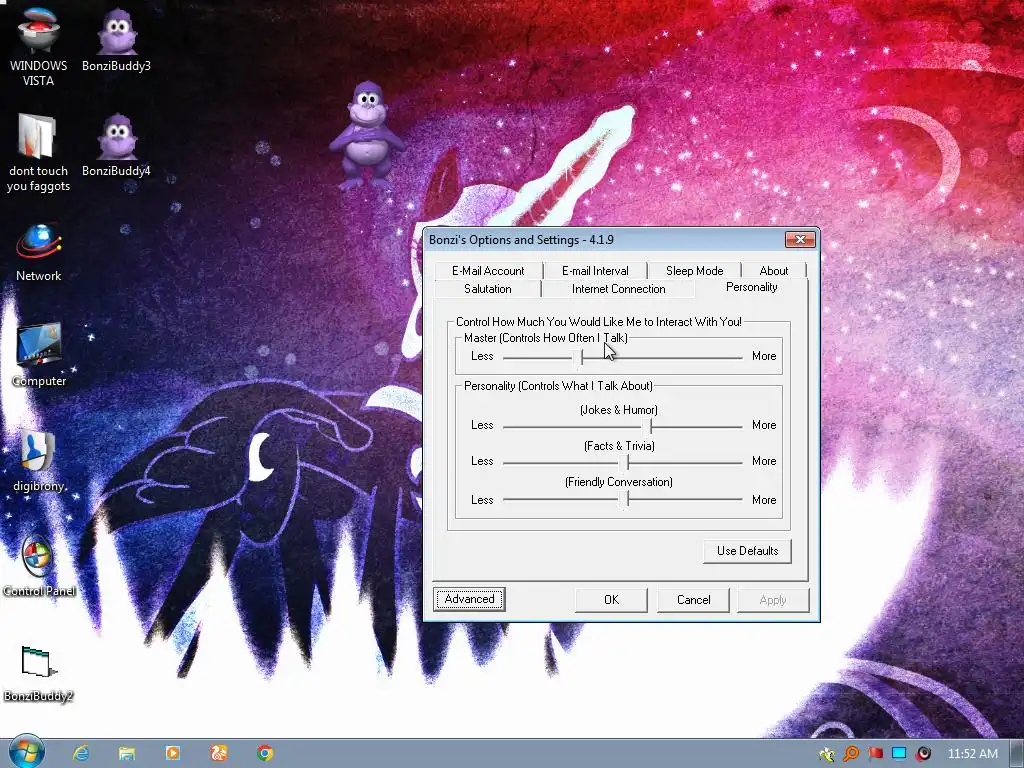Click the orange magnifier tray icon
Screen dimensions: 1024x768
click(x=851, y=754)
